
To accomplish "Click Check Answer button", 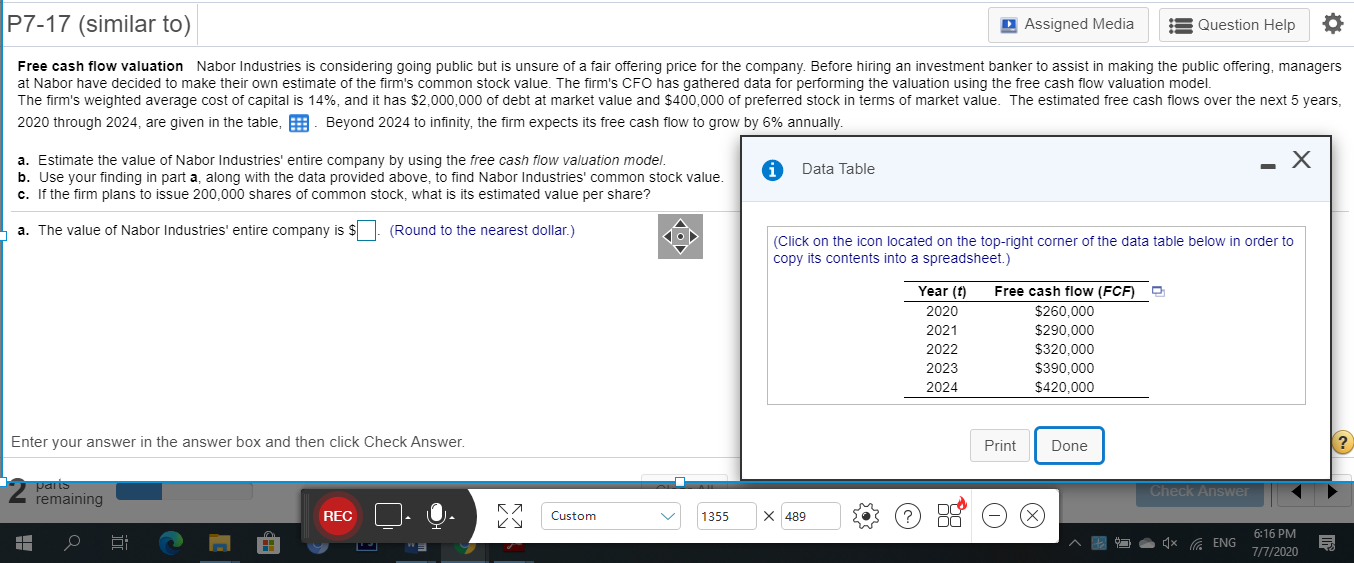I will click(1199, 490).
